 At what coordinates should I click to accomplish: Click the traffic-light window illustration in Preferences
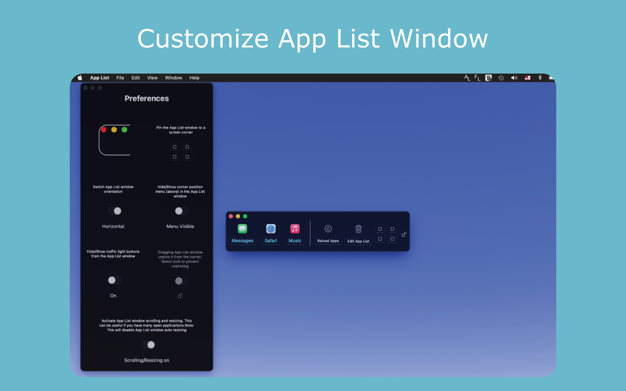click(114, 140)
